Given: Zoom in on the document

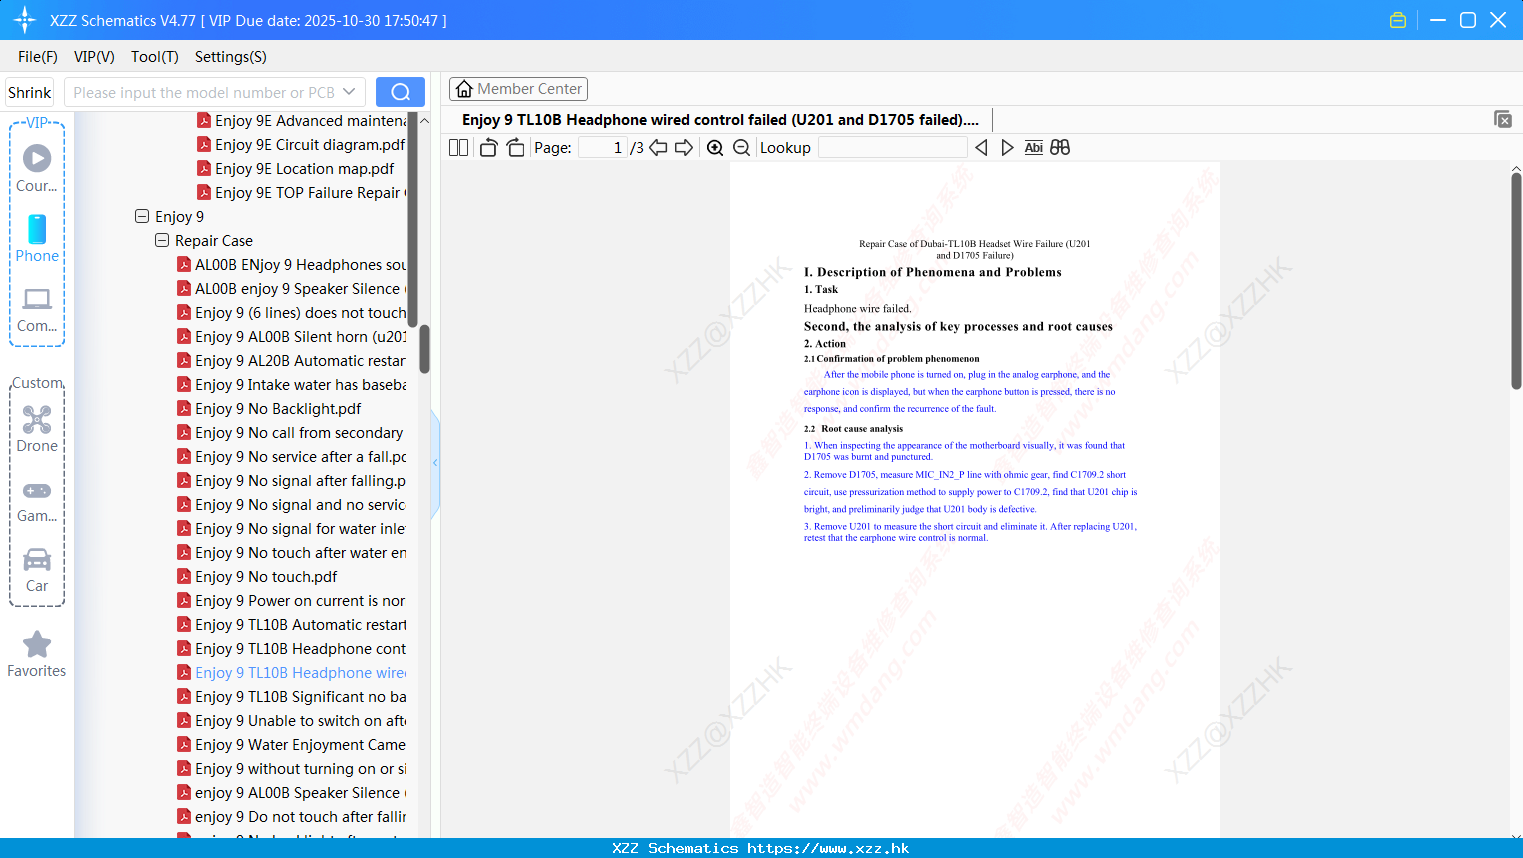Looking at the screenshot, I should [715, 147].
